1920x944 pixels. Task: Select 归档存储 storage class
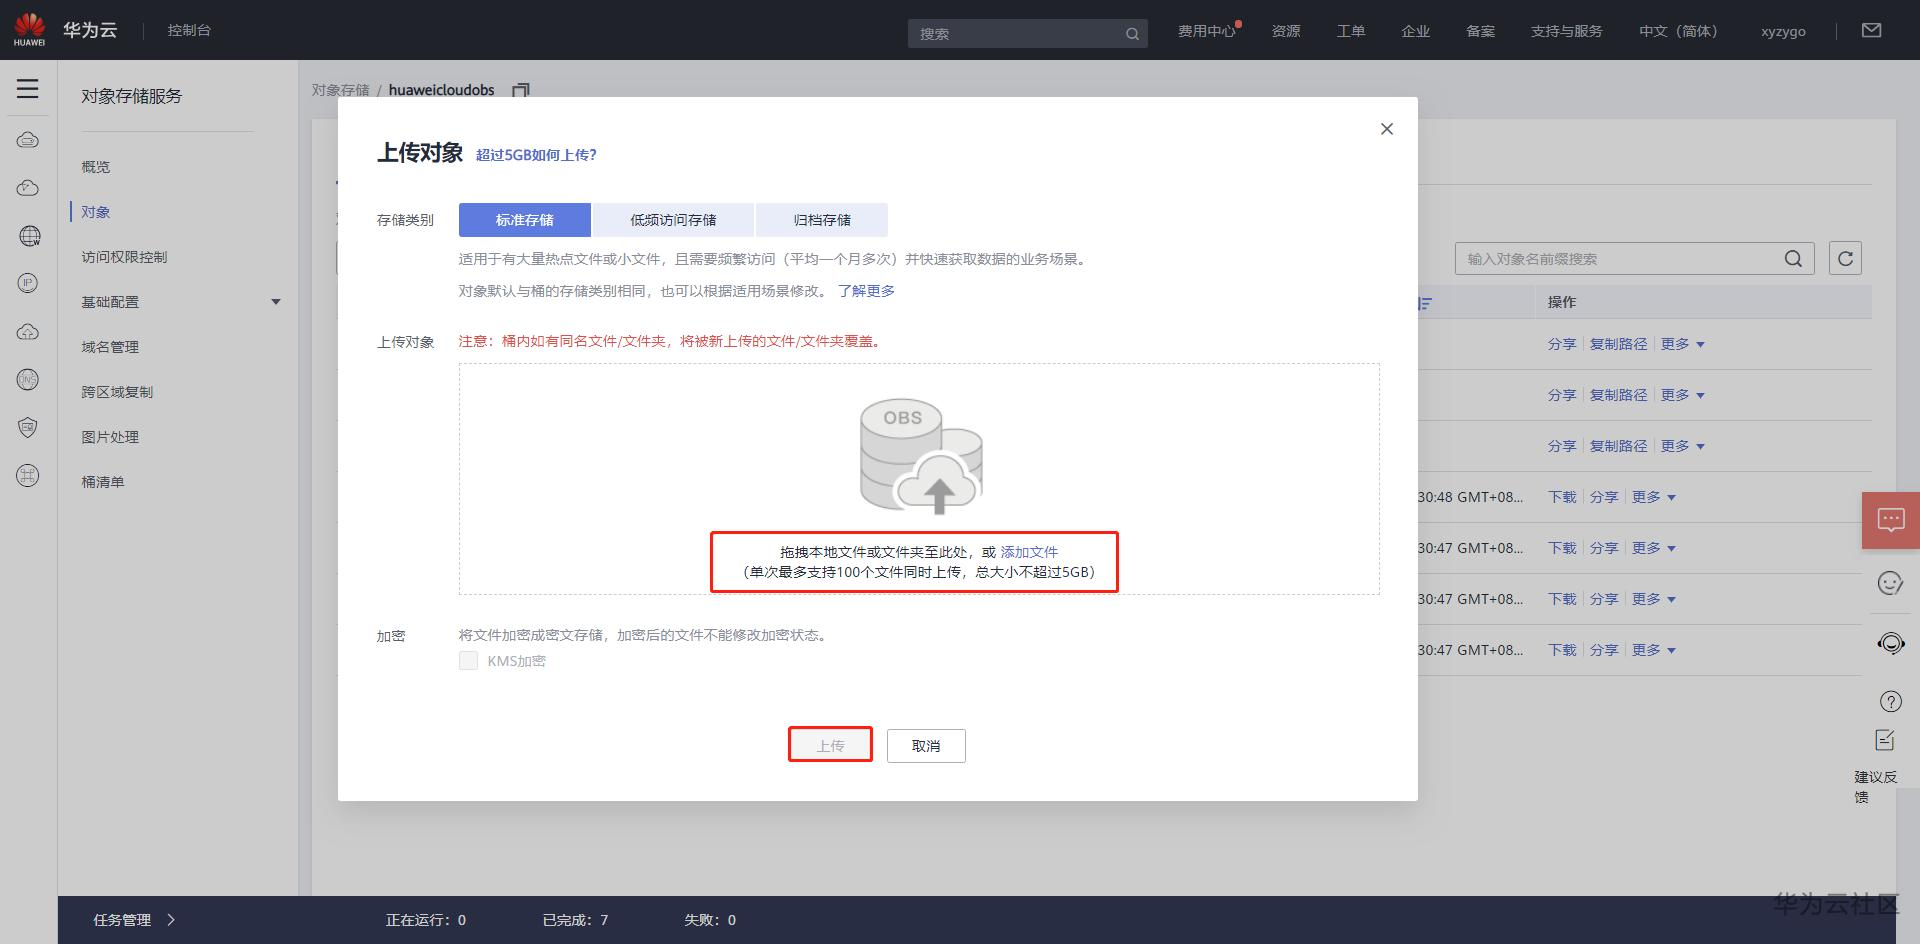click(x=822, y=220)
